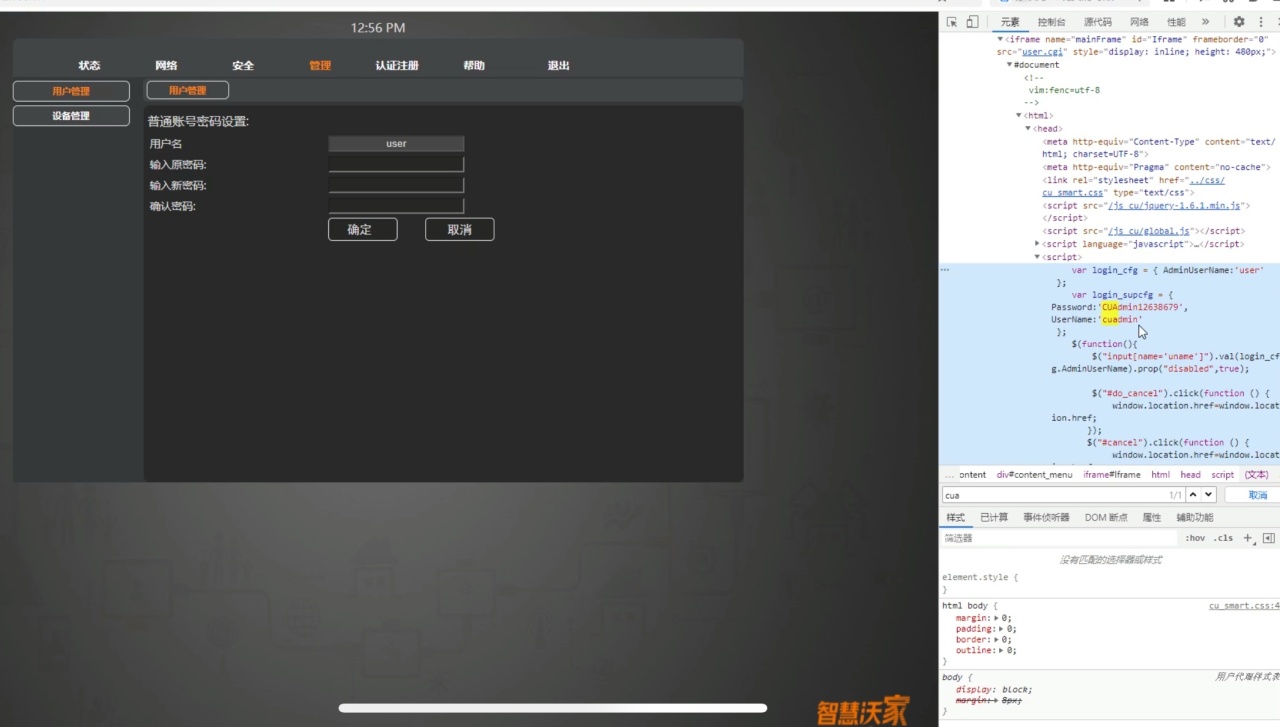
Task: Open the cu_smart.css stylesheet href link
Action: coord(1073,193)
